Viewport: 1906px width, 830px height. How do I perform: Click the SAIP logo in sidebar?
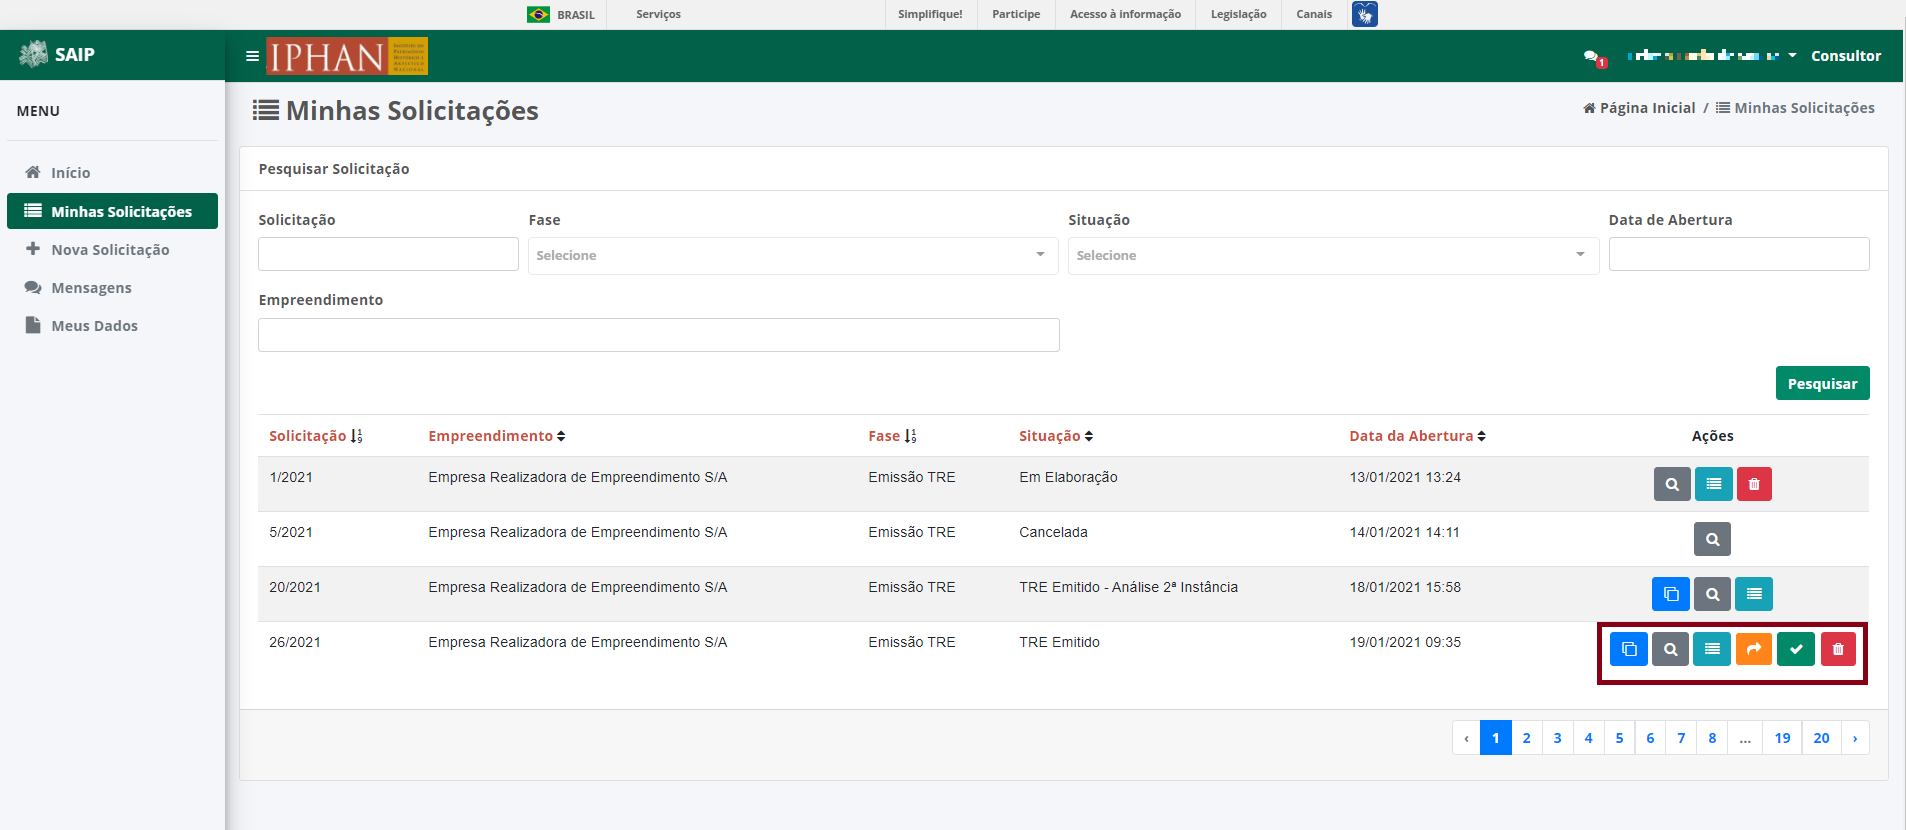[x=57, y=55]
